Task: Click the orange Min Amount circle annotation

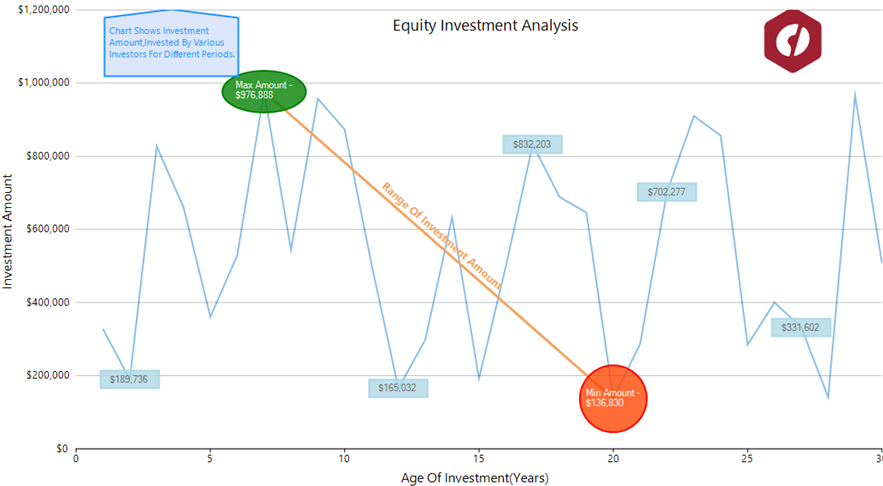Action: 614,399
